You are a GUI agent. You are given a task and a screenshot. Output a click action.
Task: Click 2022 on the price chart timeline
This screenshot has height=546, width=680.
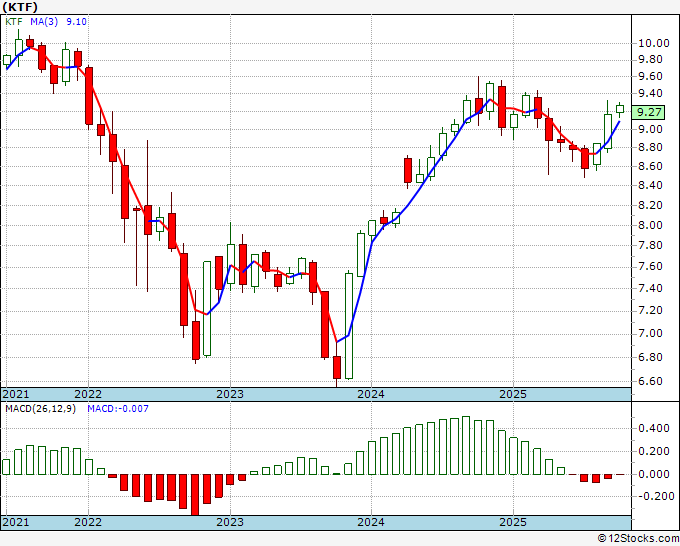tap(88, 394)
